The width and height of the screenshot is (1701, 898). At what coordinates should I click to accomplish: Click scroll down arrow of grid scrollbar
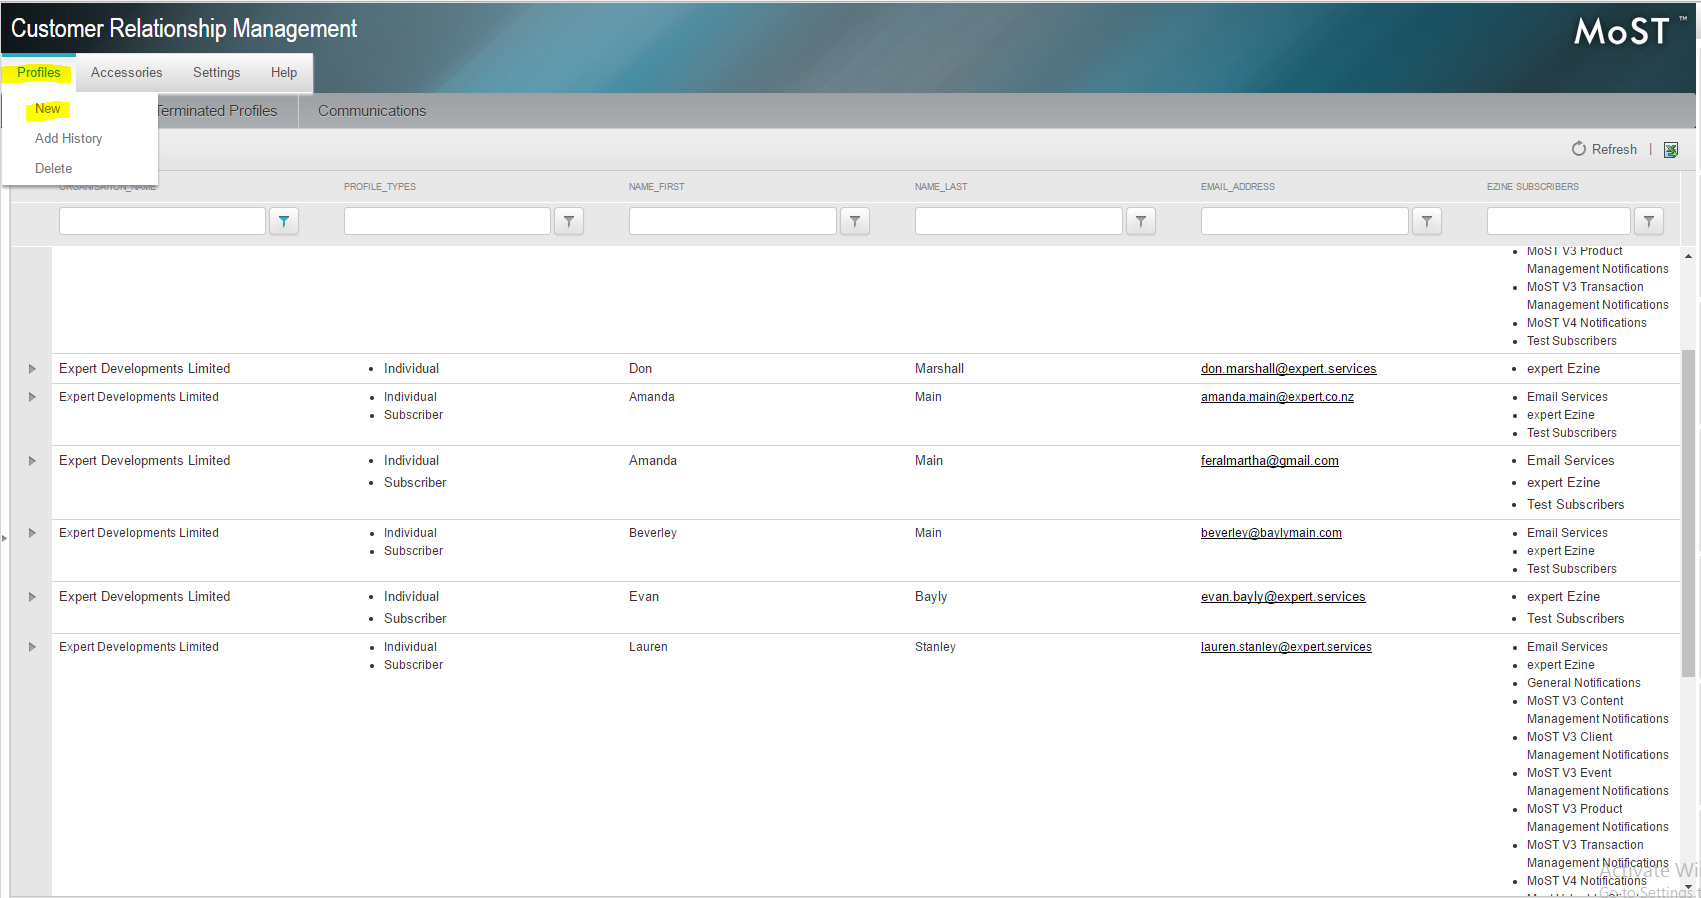click(1688, 886)
